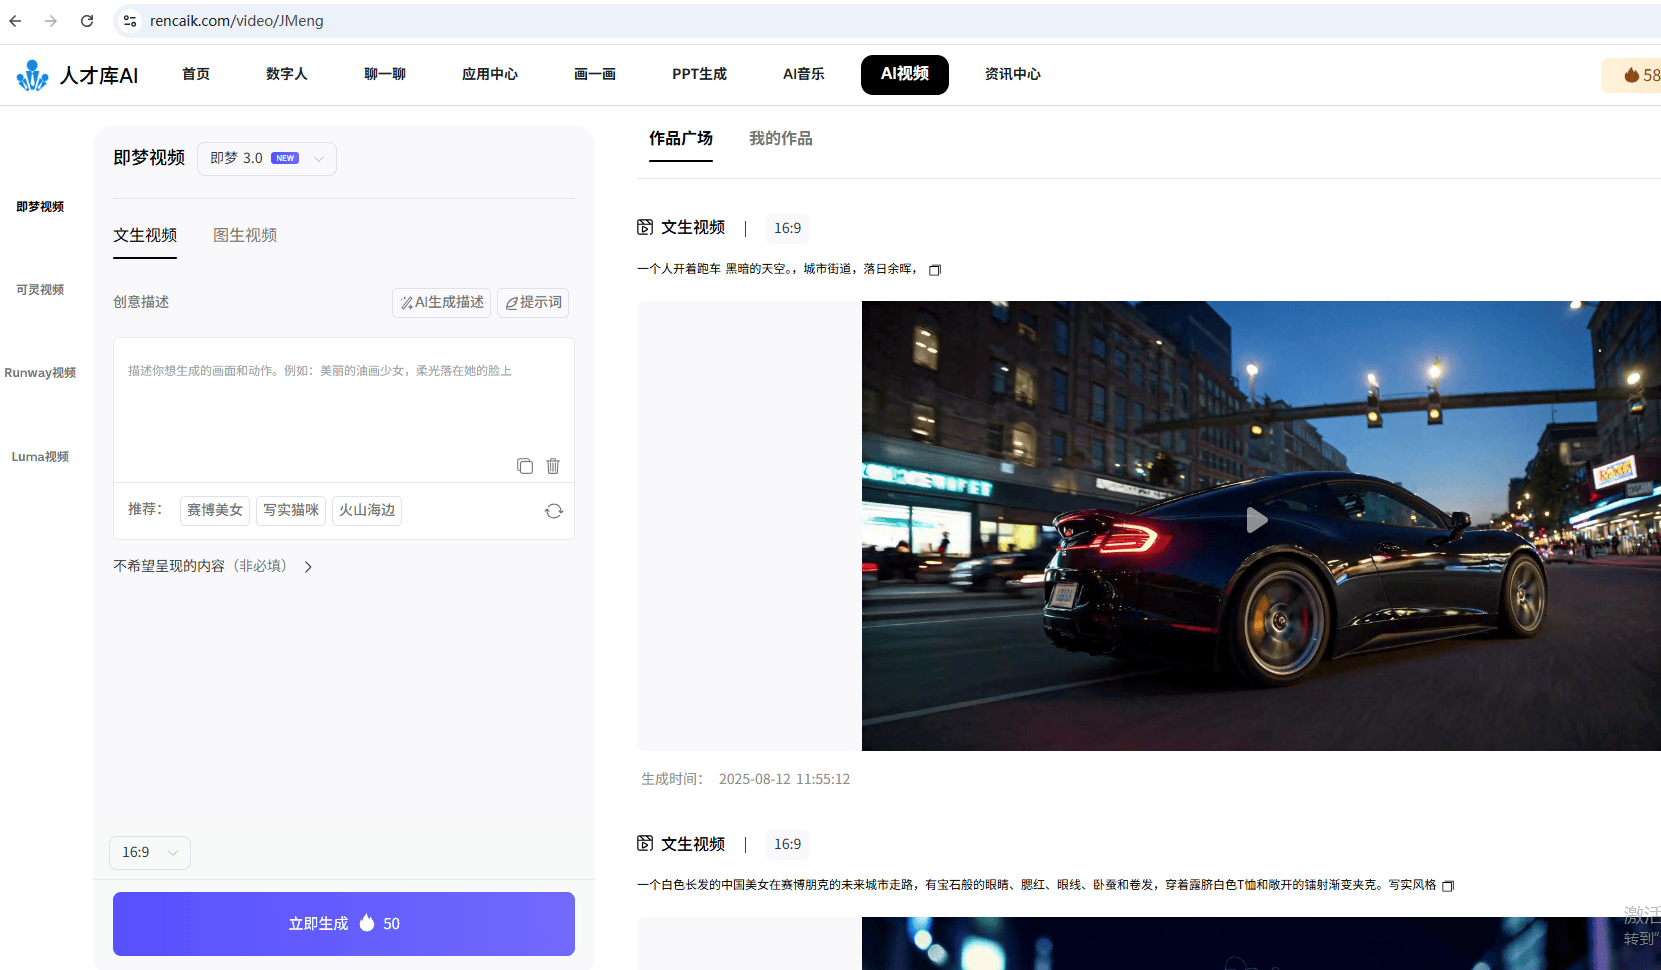Copy the sports car prompt text
Screen dimensions: 1661x970
(935, 270)
